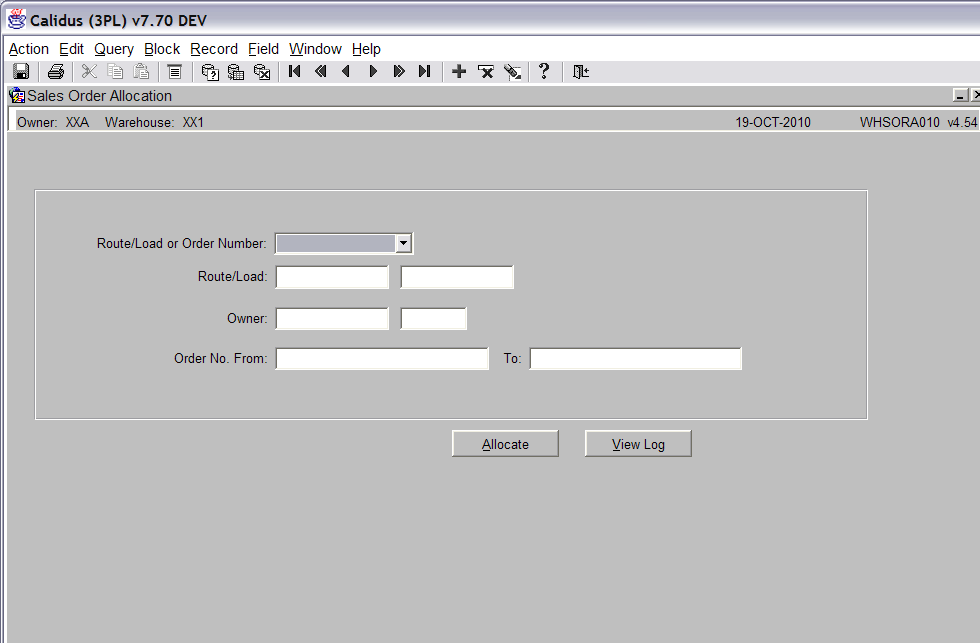Open the list of values icon
The width and height of the screenshot is (980, 643).
[174, 72]
